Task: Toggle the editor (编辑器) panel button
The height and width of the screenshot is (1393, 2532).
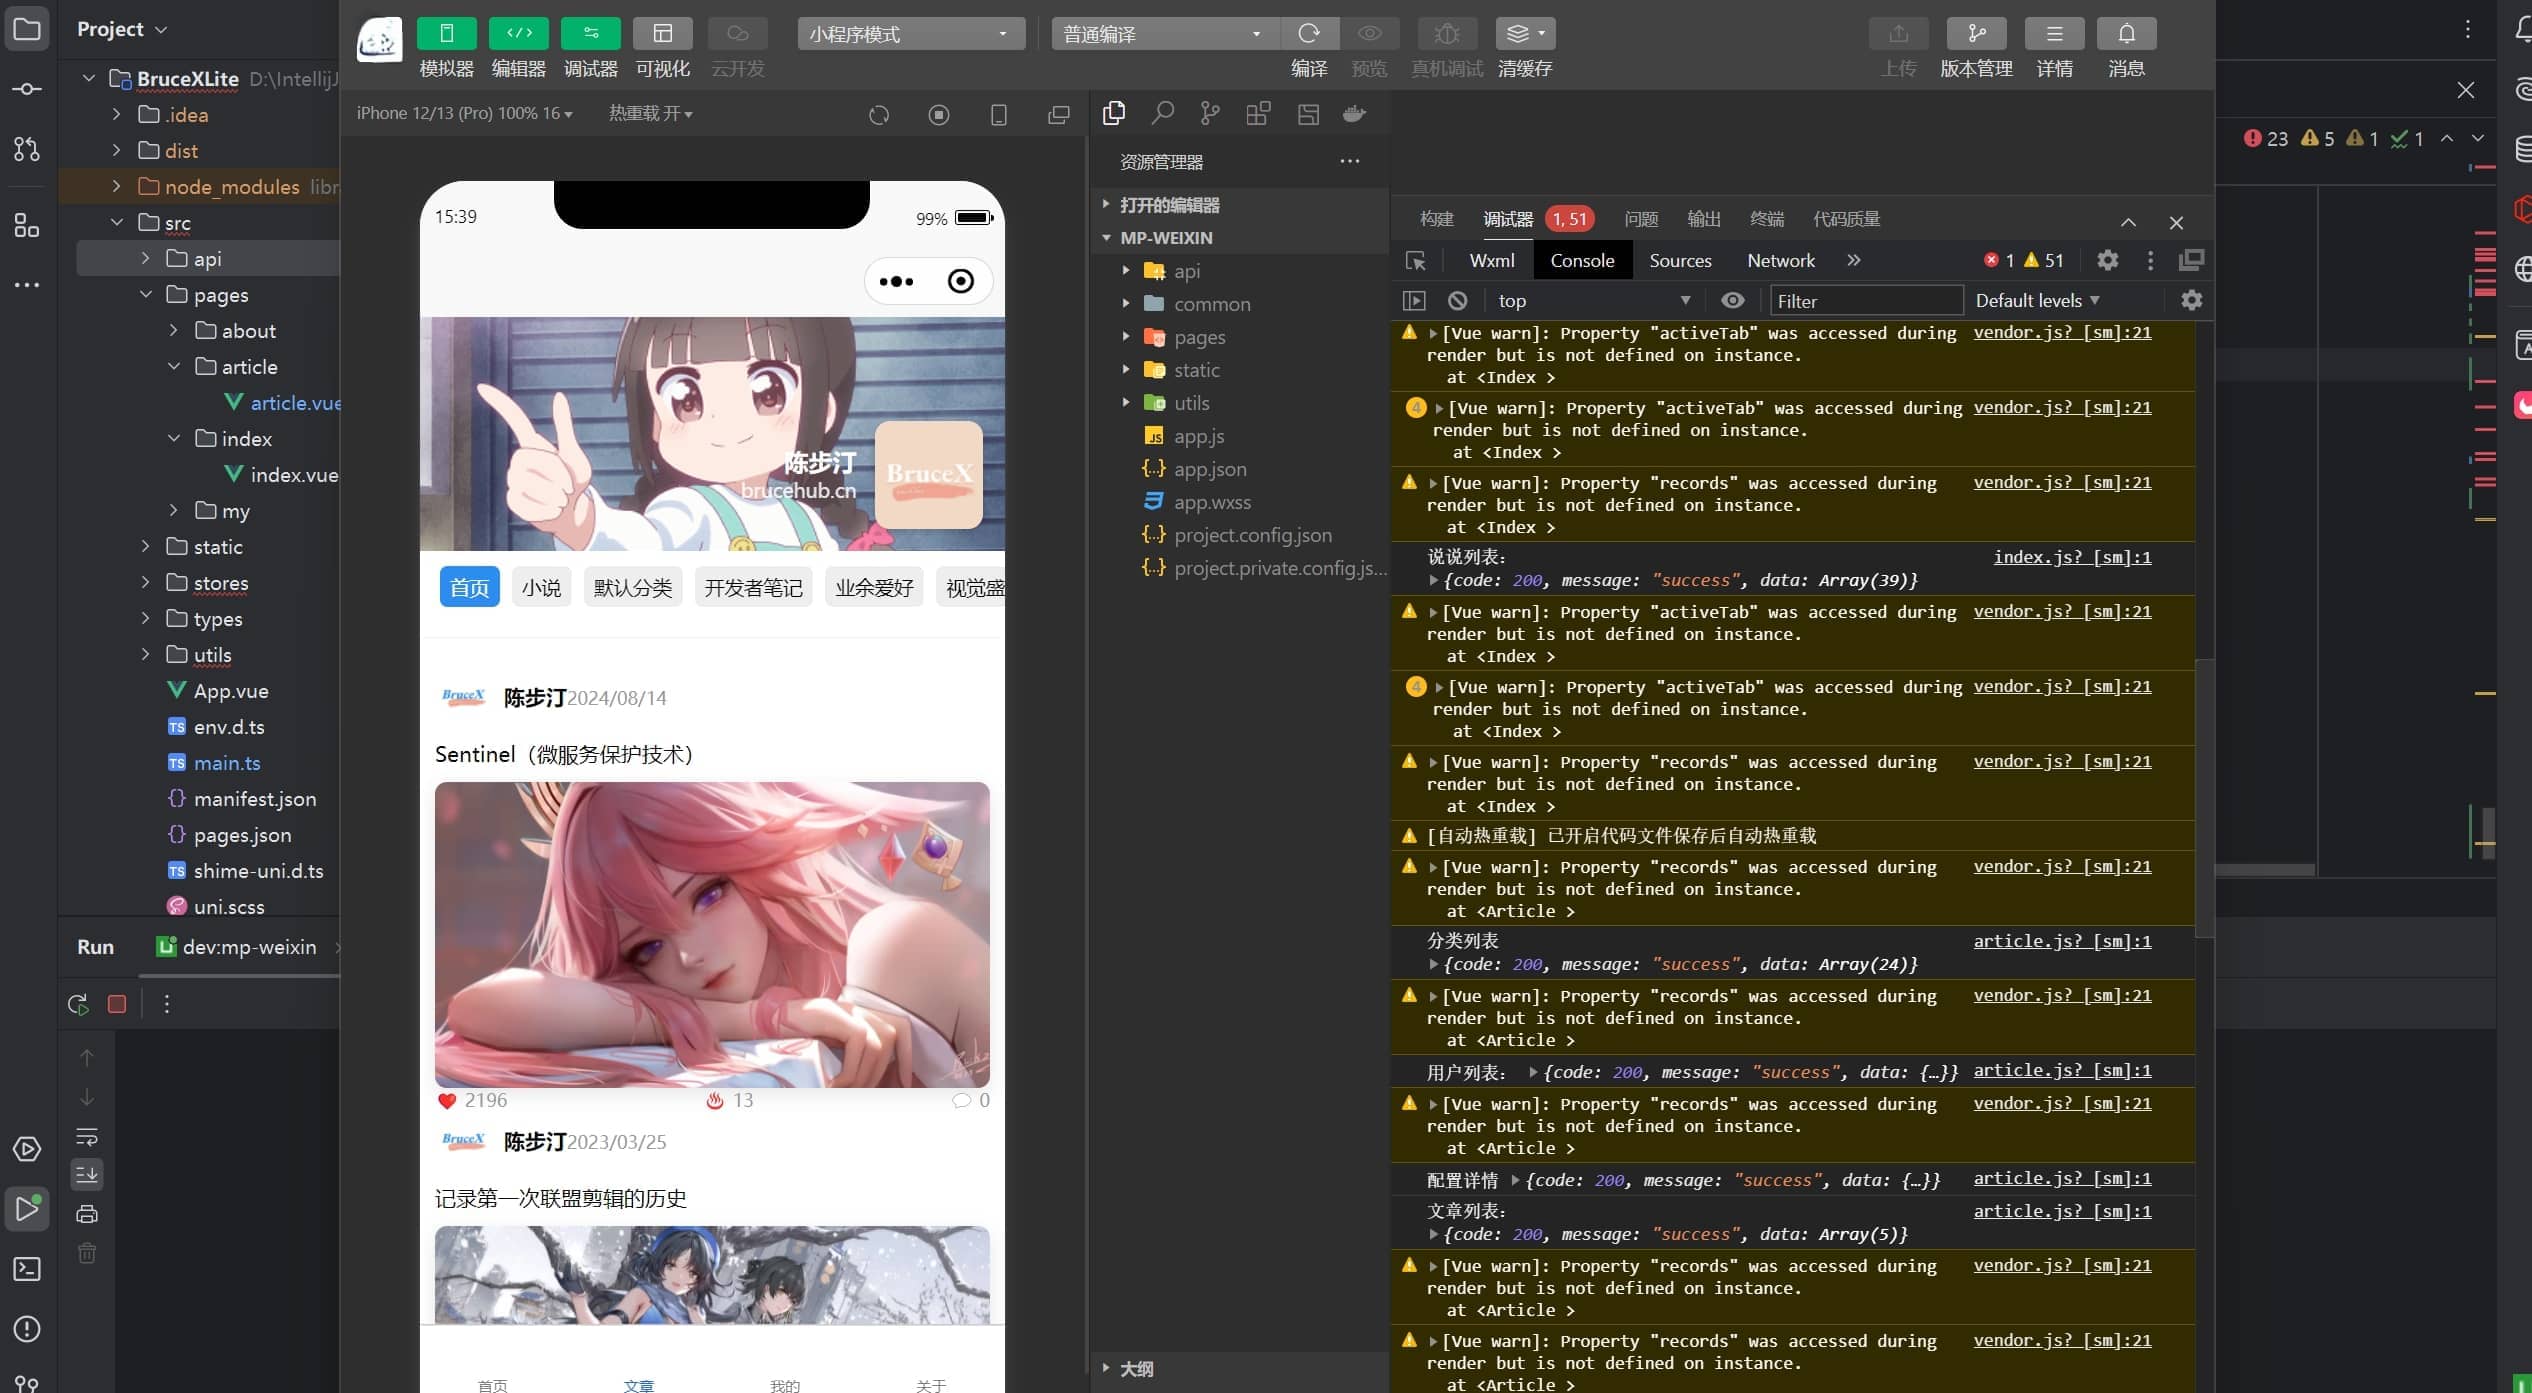Action: [x=518, y=33]
